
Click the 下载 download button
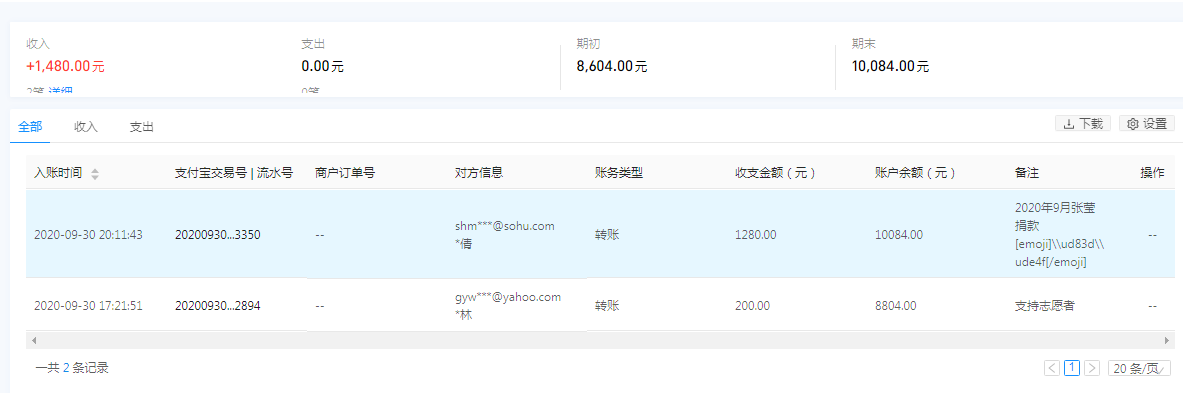tap(1083, 124)
